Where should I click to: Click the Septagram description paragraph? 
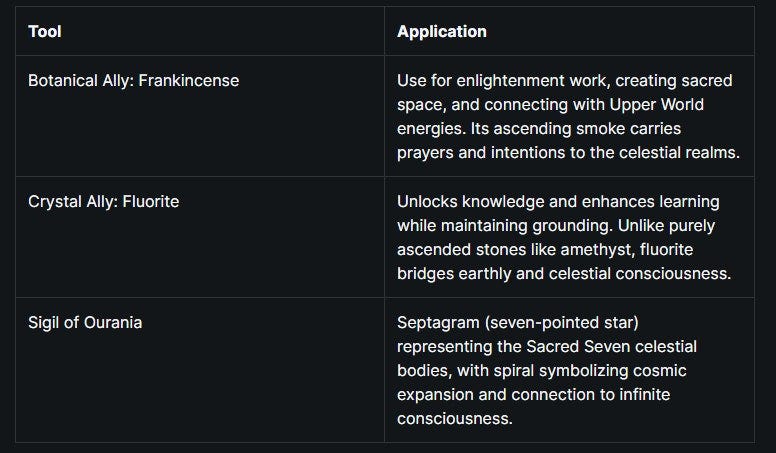click(x=546, y=370)
